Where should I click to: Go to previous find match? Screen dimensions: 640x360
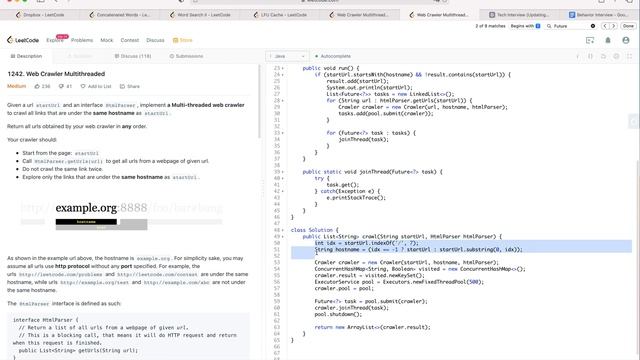point(605,26)
